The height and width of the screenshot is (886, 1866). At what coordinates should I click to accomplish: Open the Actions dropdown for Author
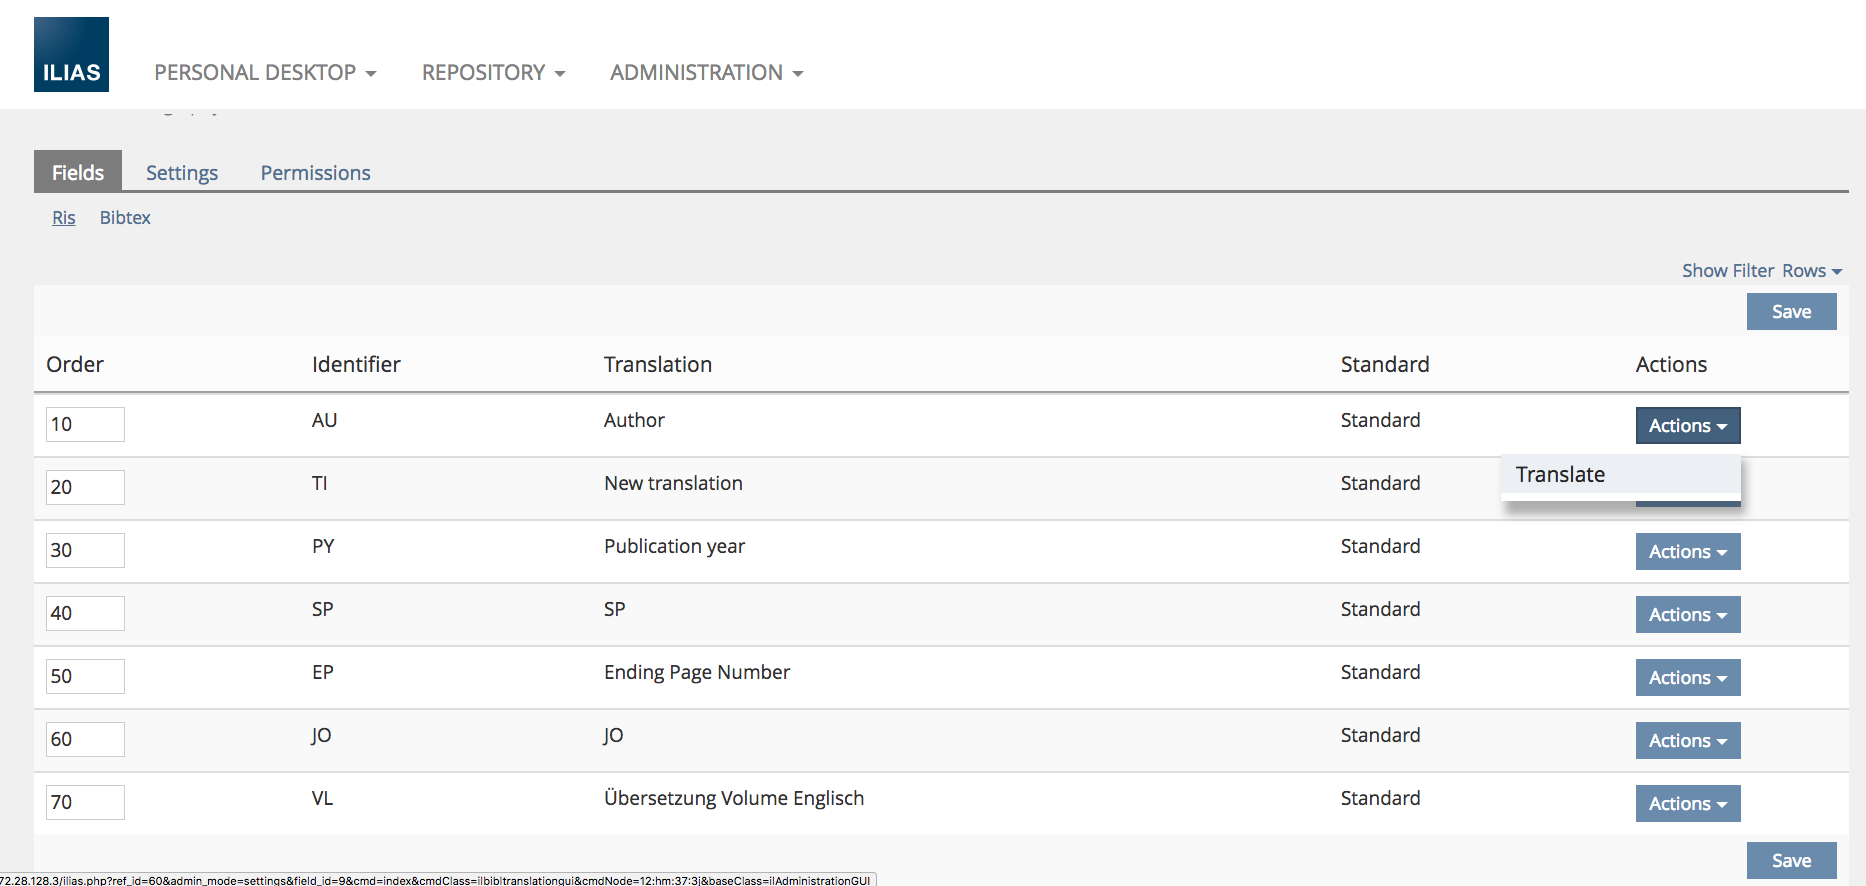pyautogui.click(x=1687, y=426)
